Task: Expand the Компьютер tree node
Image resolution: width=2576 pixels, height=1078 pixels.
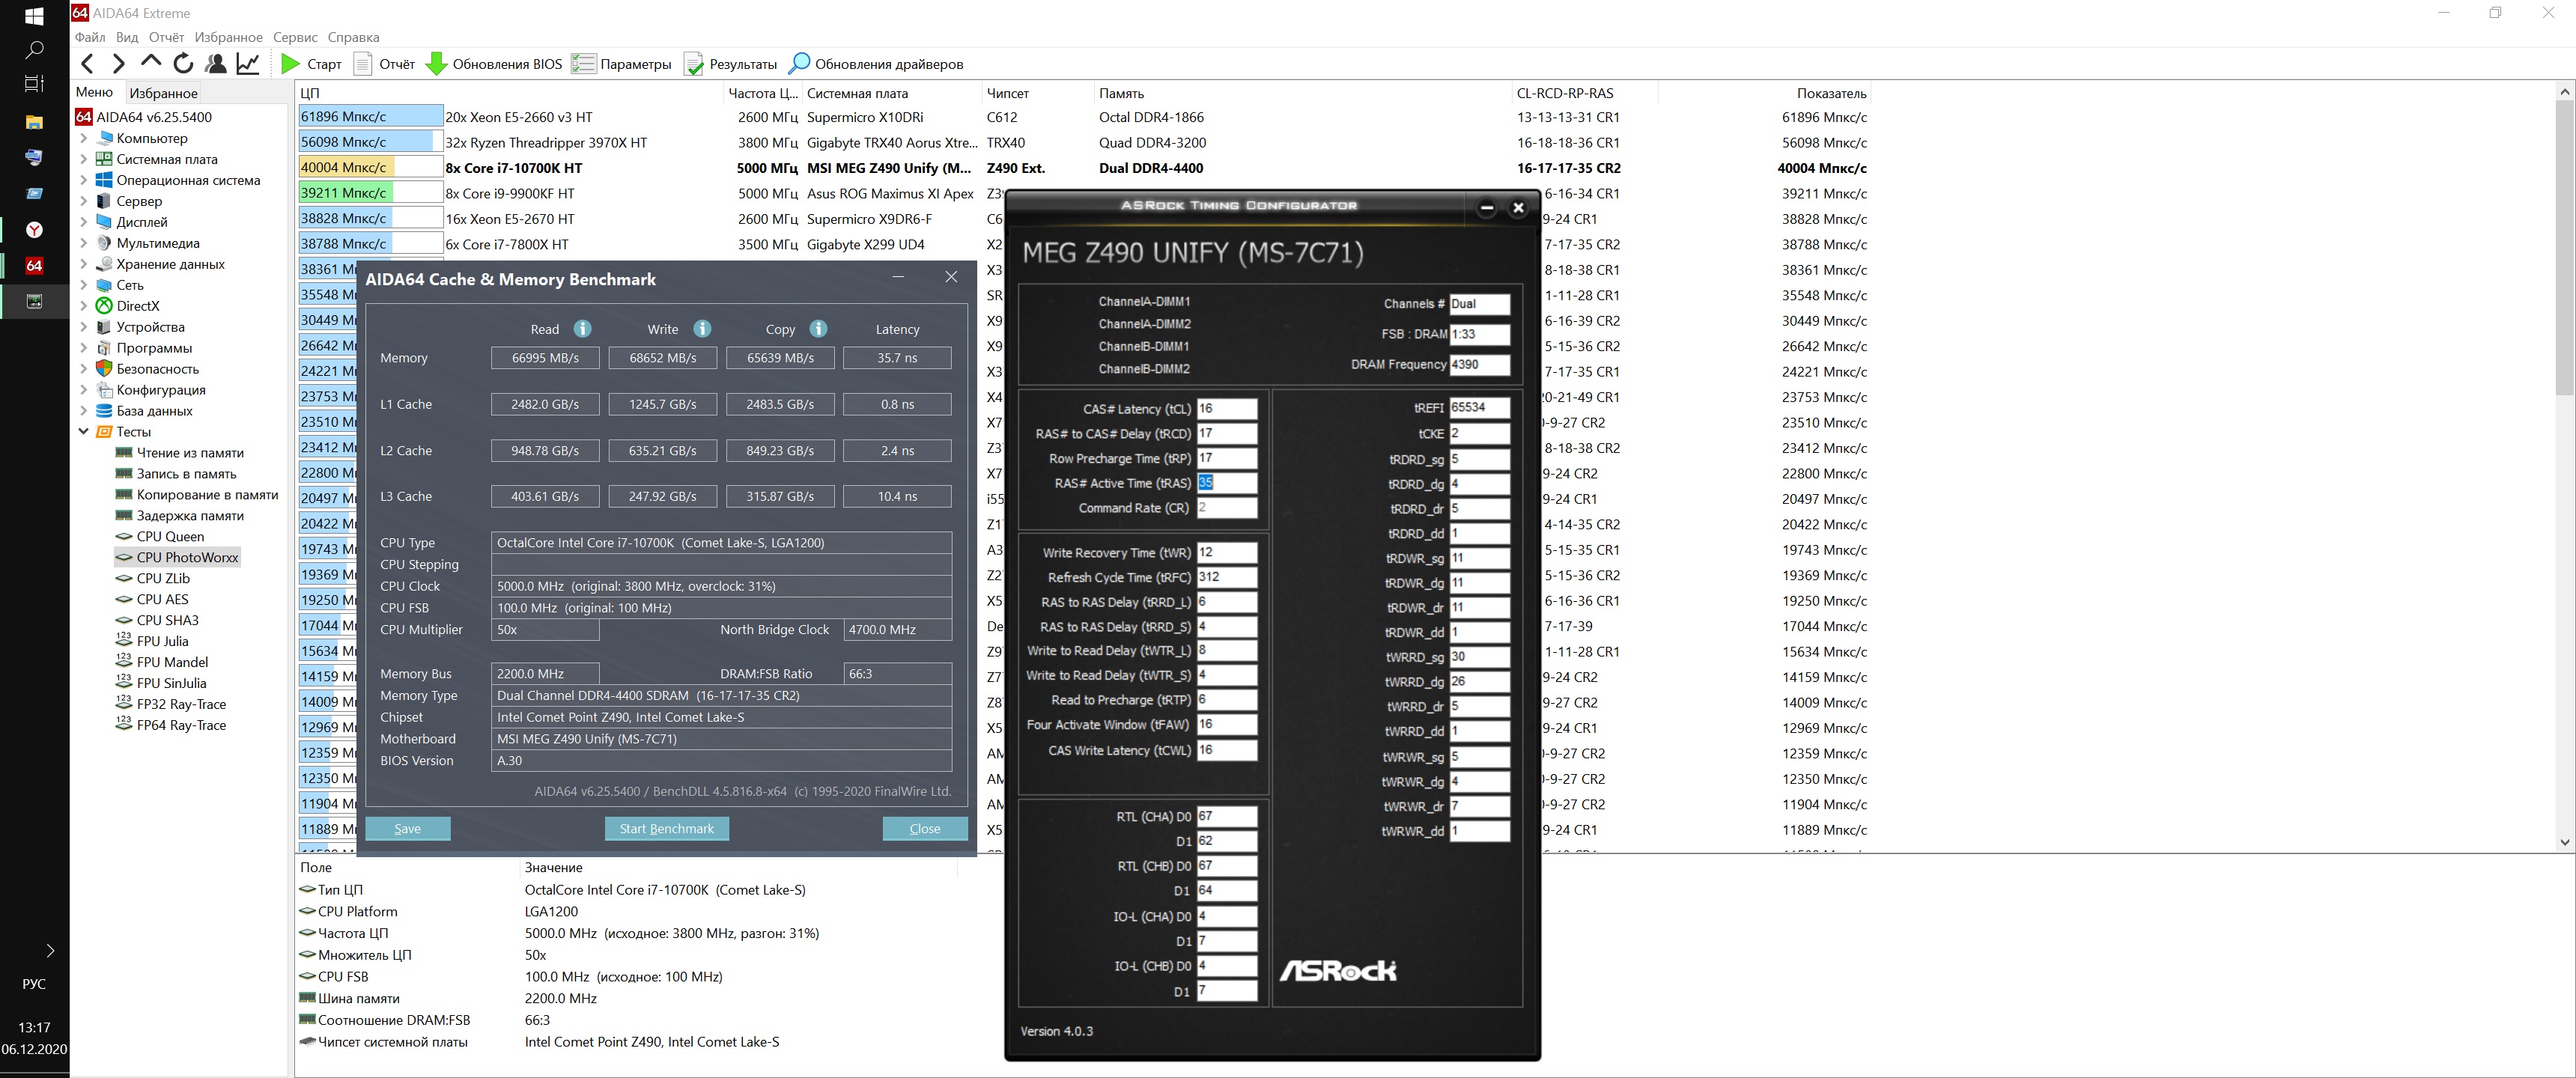Action: click(x=84, y=139)
